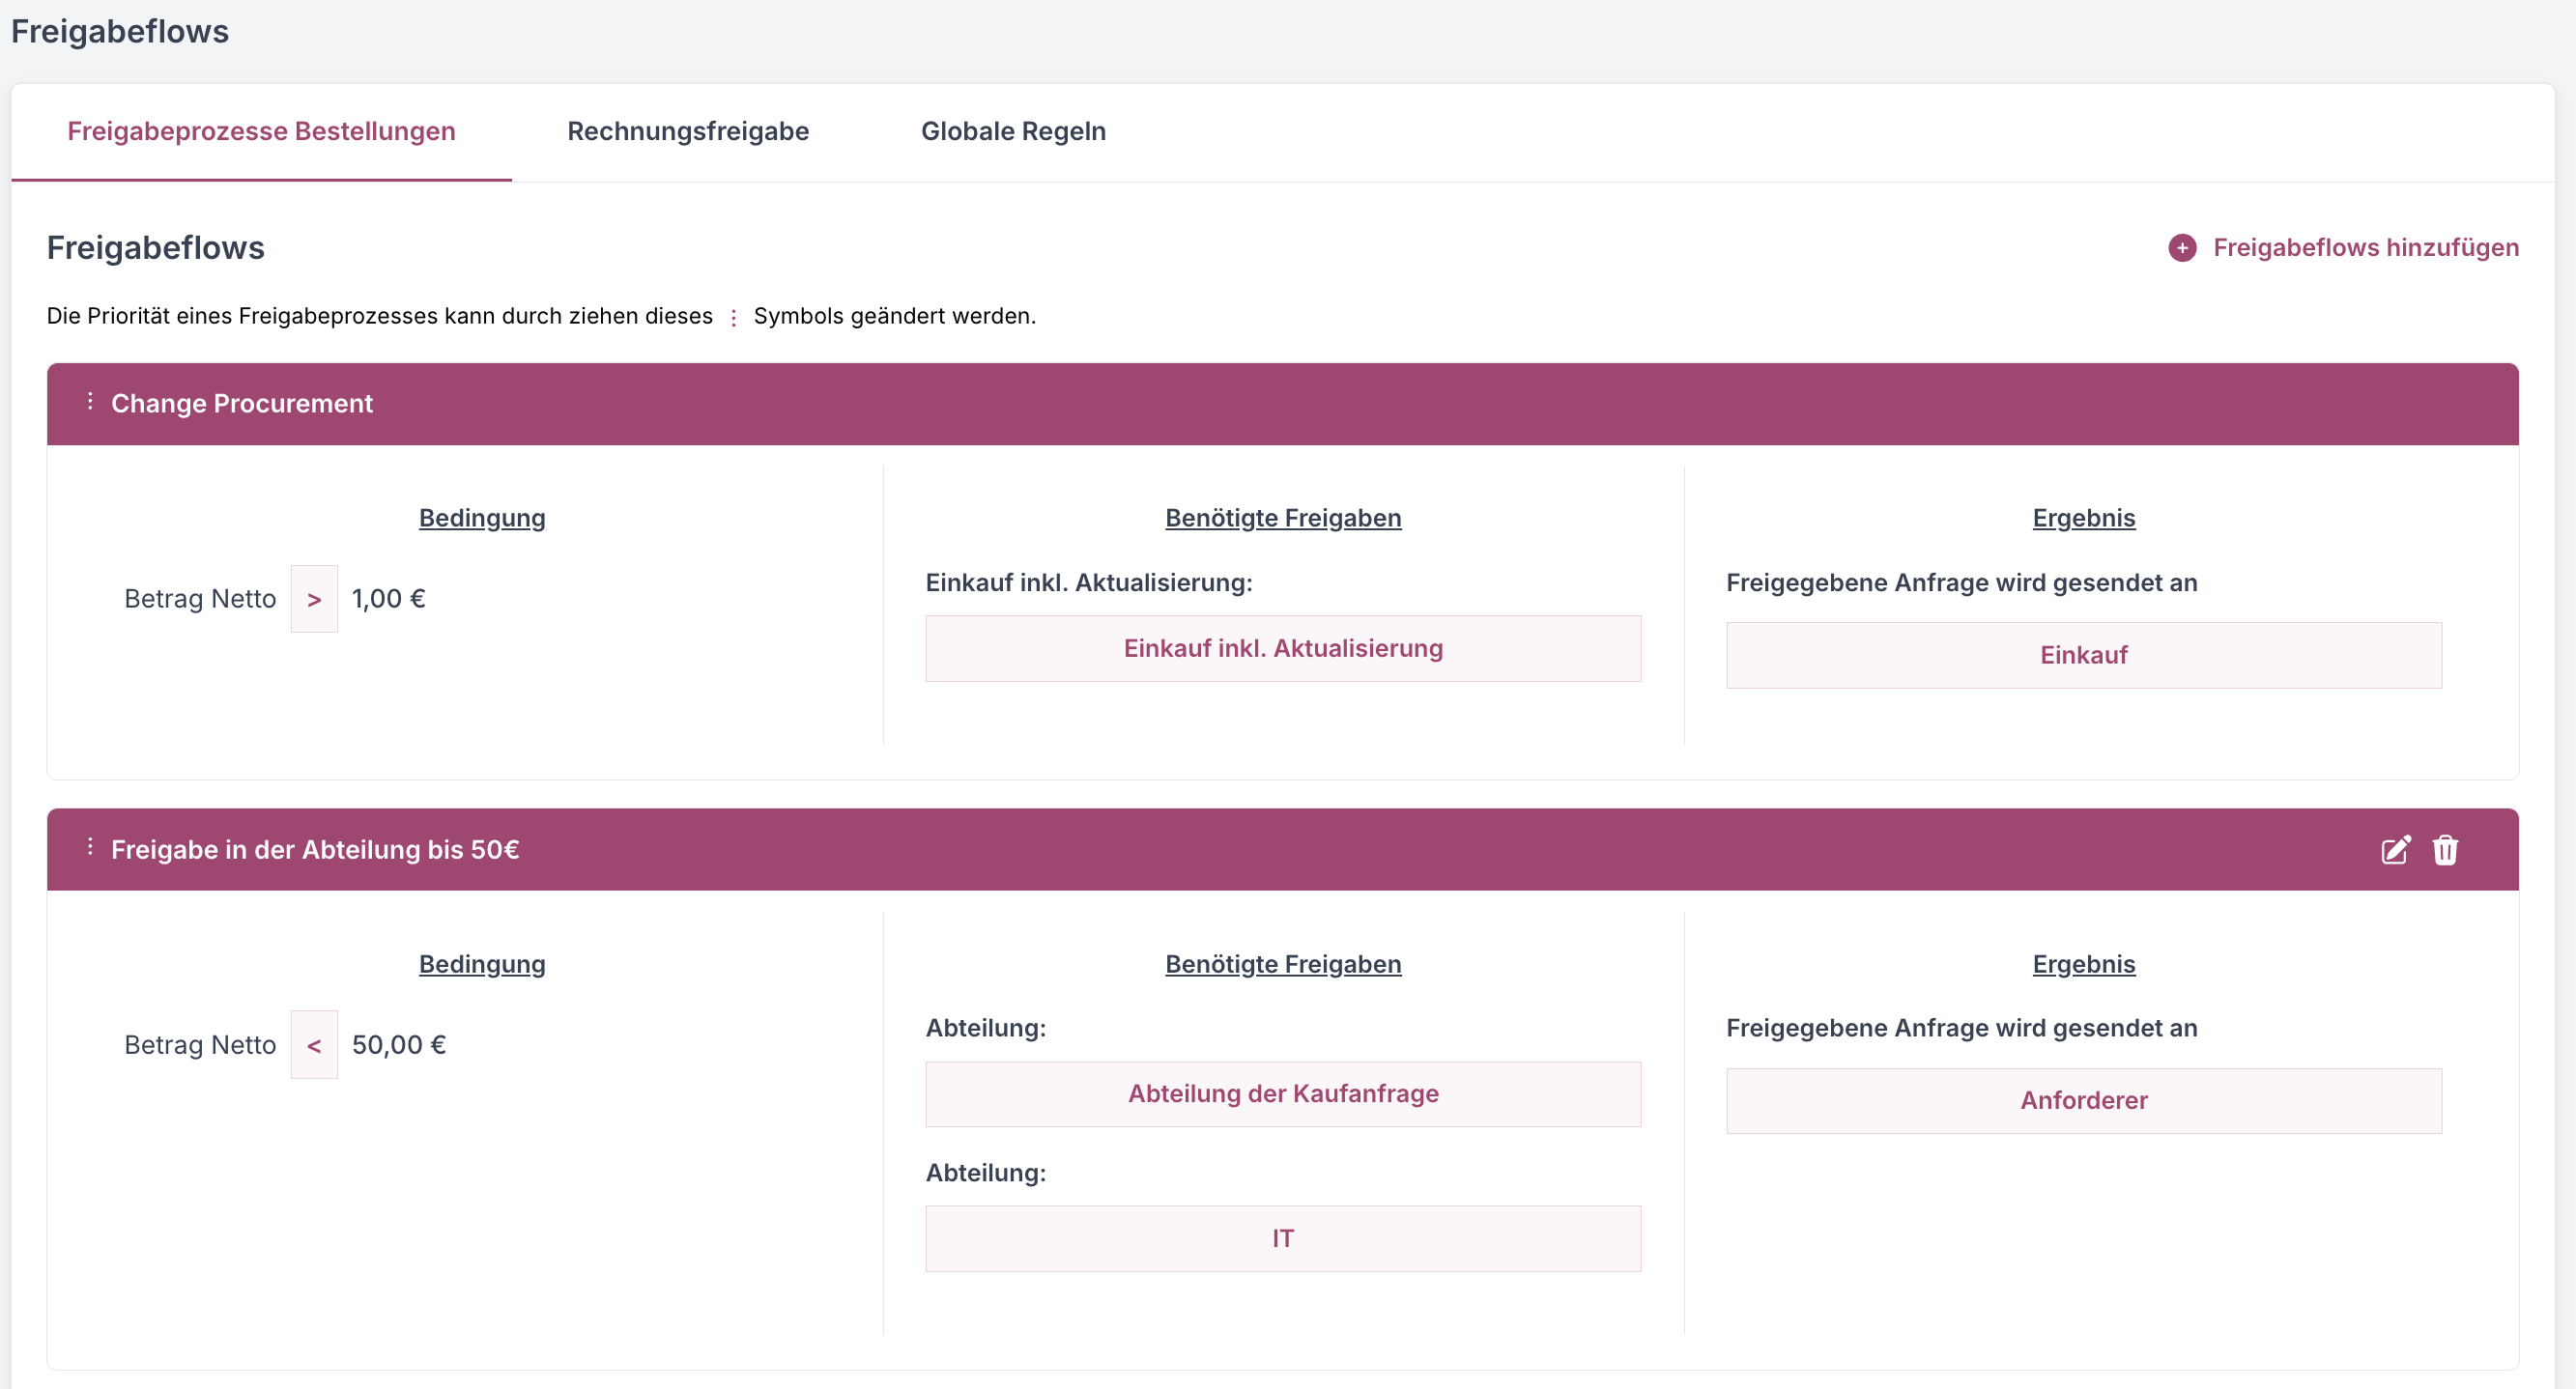
Task: Click the Einkauf inkl. Aktualisierung button
Action: coord(1283,648)
